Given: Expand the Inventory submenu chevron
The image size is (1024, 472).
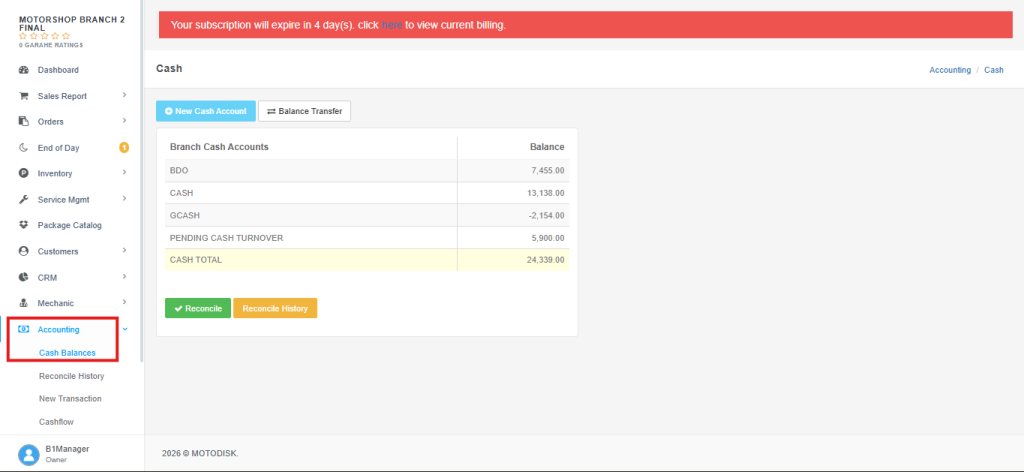Looking at the screenshot, I should (x=124, y=173).
